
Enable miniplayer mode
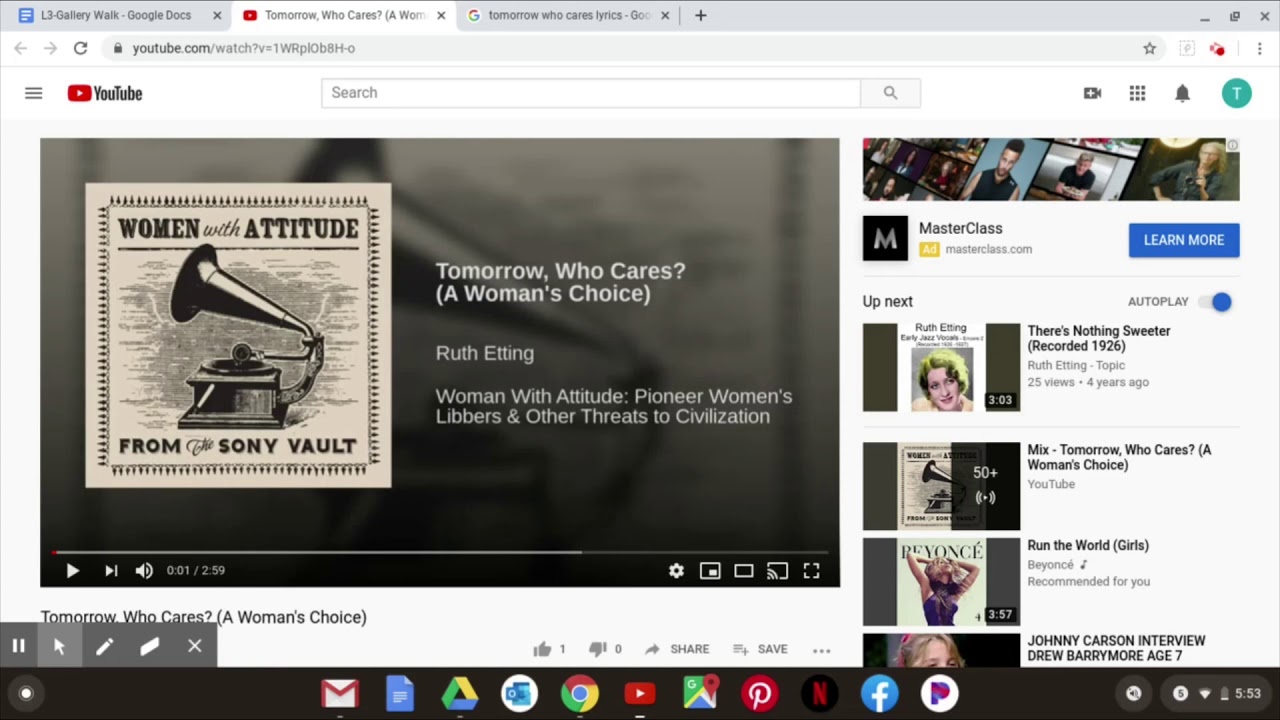[710, 570]
